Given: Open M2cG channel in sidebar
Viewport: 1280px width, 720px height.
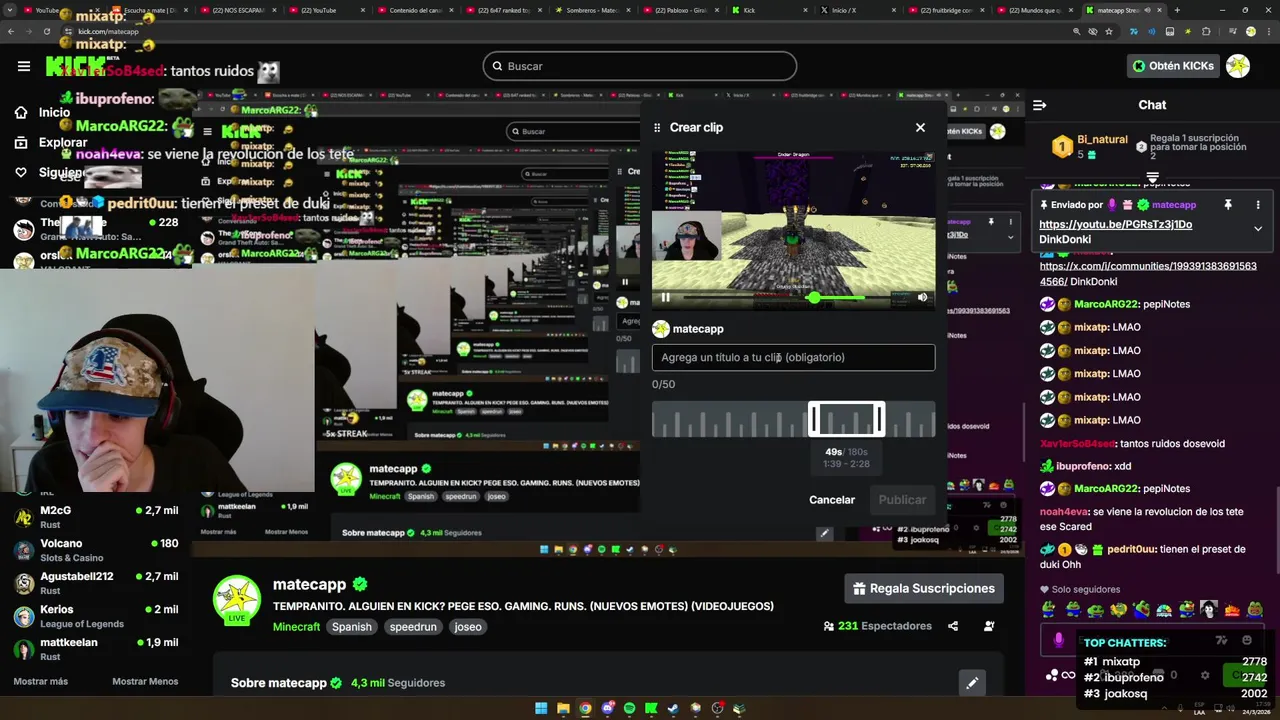Looking at the screenshot, I should point(96,517).
